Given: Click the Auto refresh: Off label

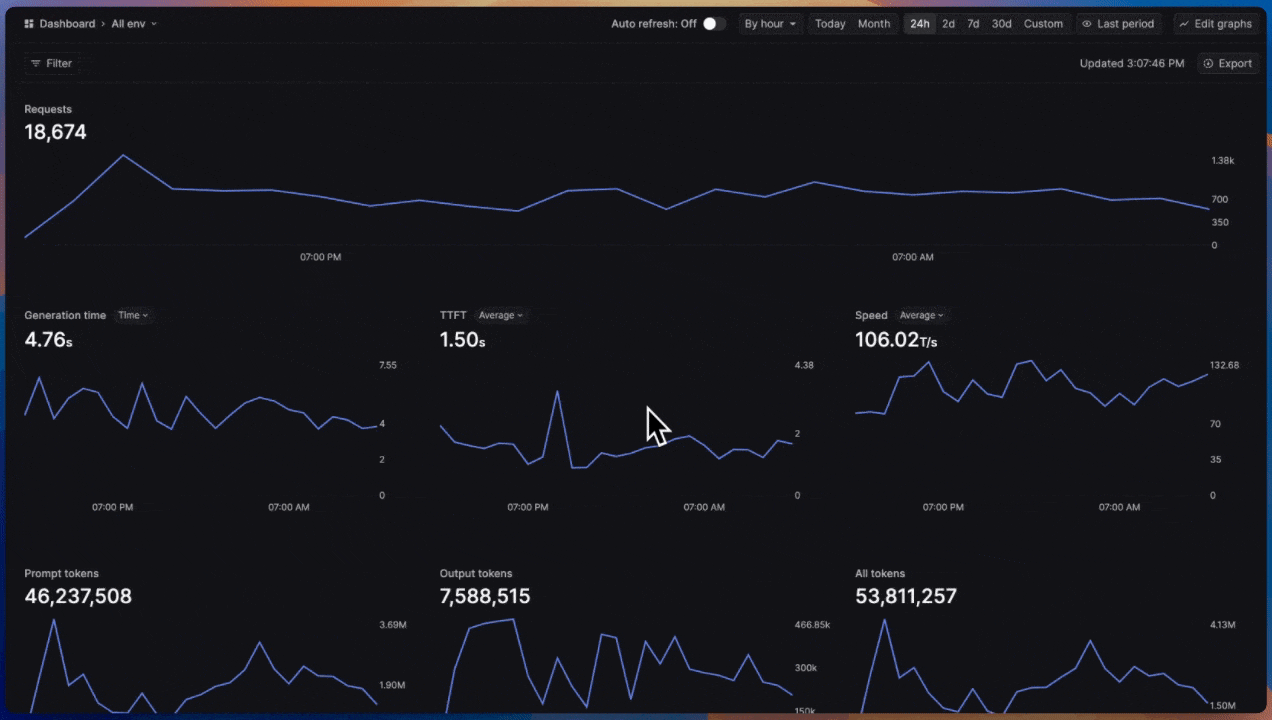Looking at the screenshot, I should tap(654, 24).
